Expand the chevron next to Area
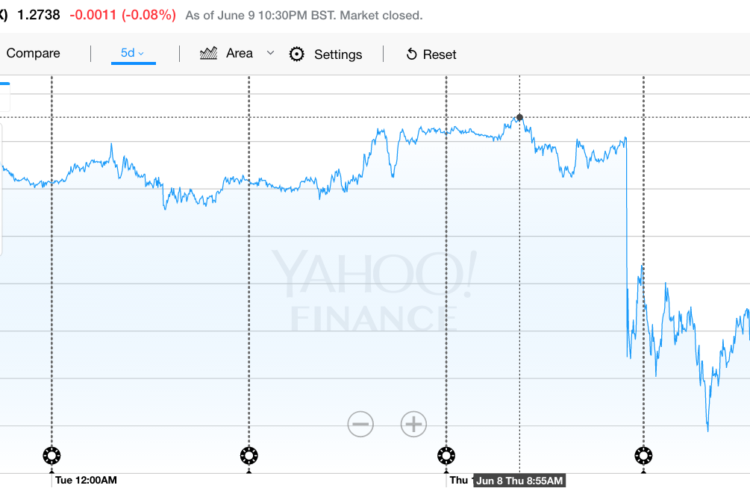750x500 pixels. [x=270, y=53]
